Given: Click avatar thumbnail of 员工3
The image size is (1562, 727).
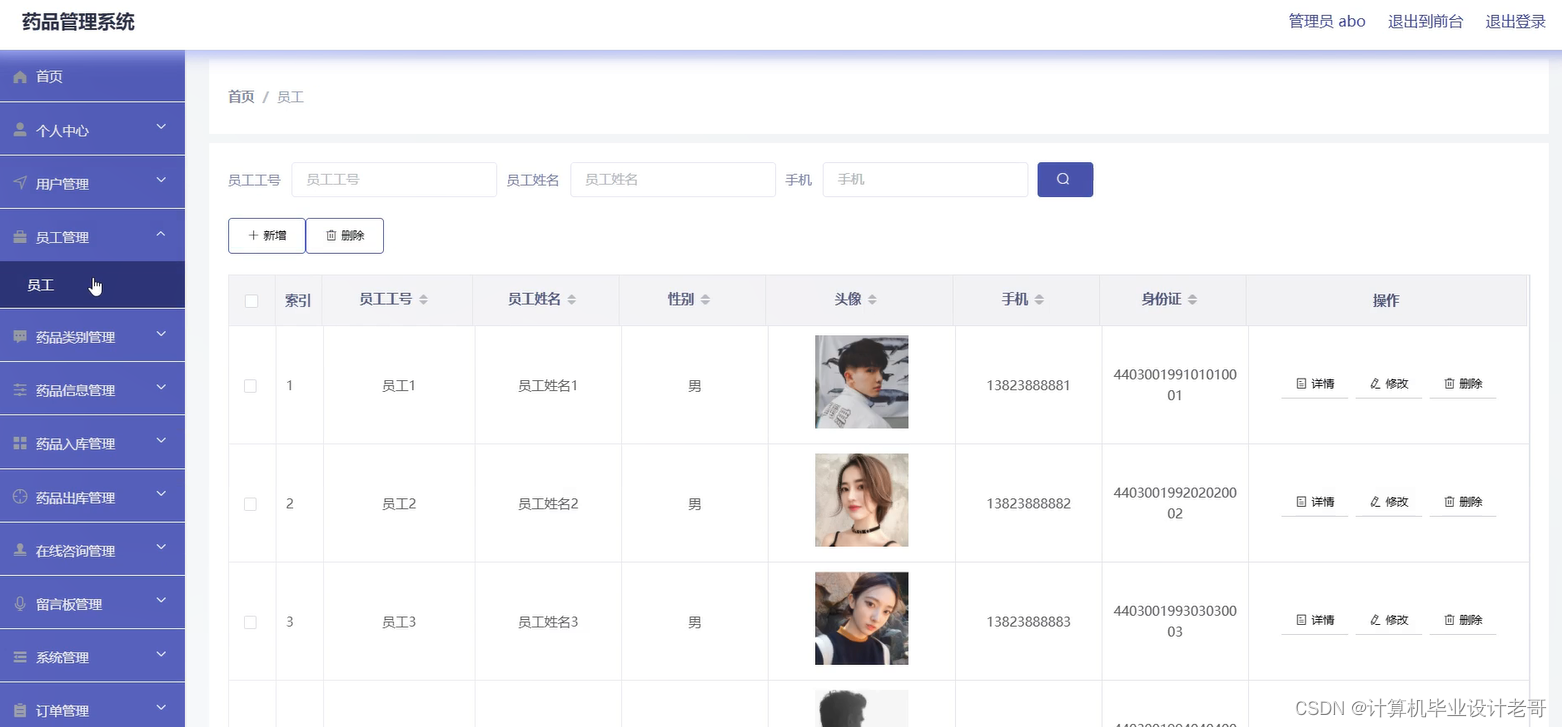Looking at the screenshot, I should (862, 618).
